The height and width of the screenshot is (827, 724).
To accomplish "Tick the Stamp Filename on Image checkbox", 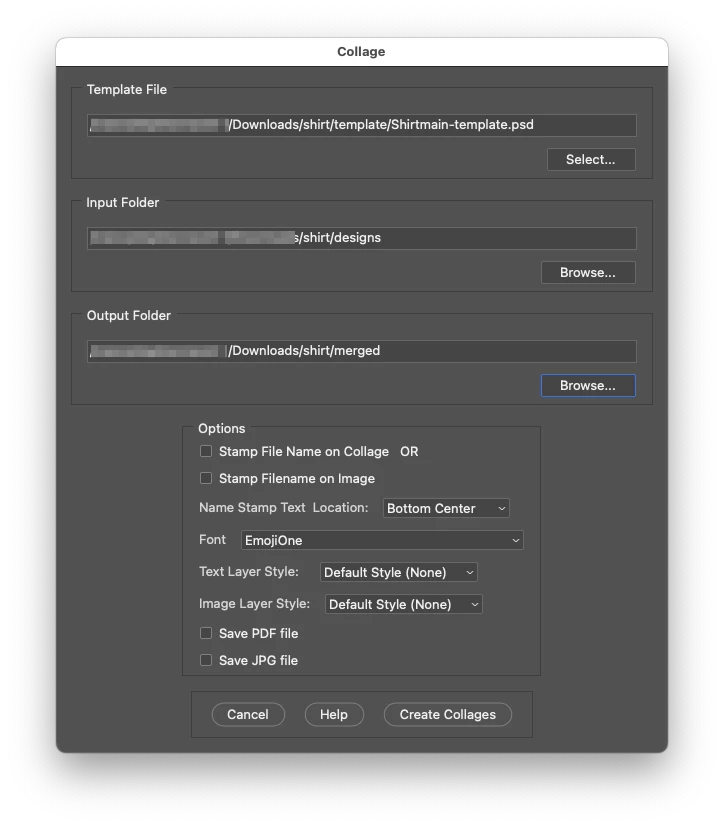I will coord(206,478).
